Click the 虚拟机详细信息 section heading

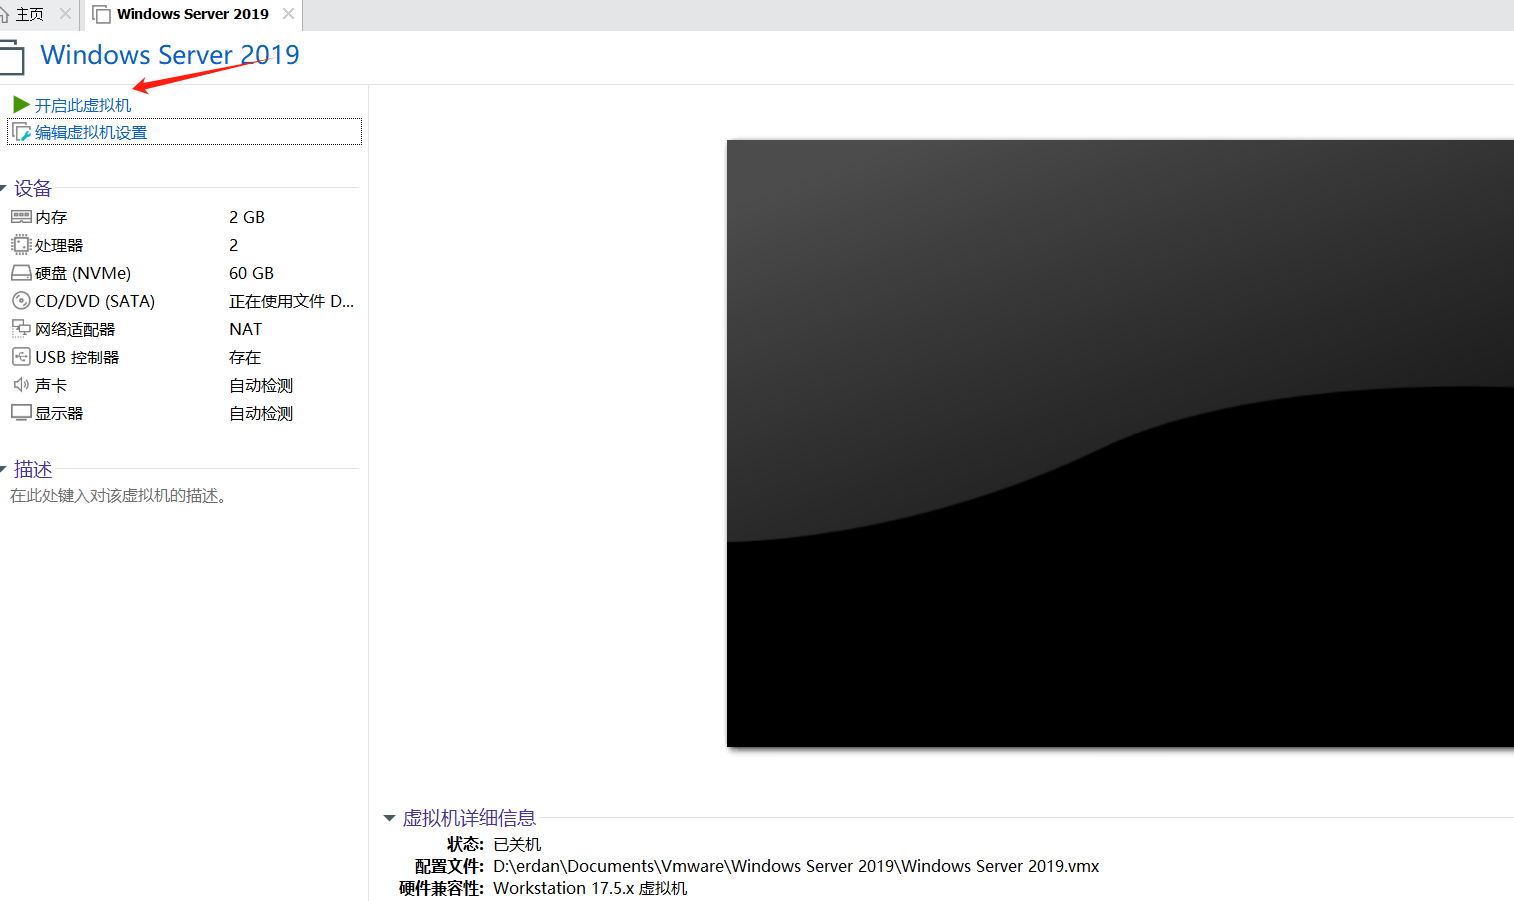coord(469,818)
